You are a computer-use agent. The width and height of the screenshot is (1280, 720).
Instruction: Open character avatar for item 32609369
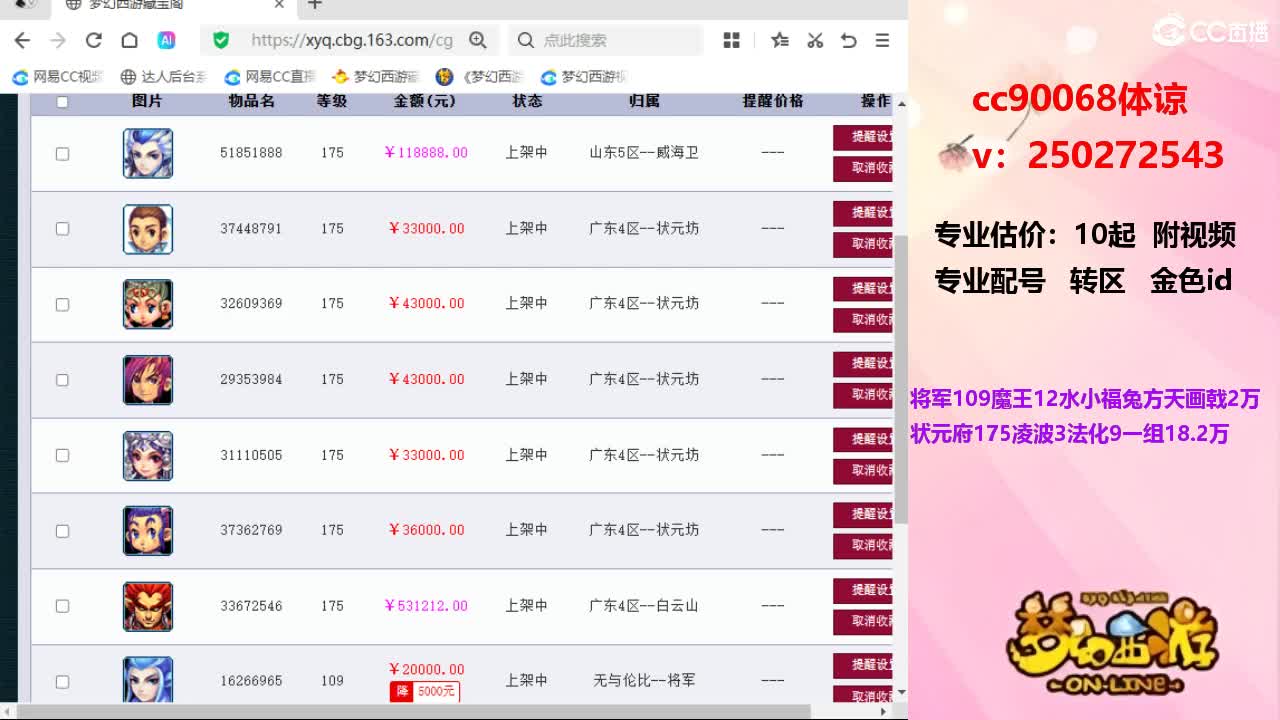pyautogui.click(x=148, y=304)
